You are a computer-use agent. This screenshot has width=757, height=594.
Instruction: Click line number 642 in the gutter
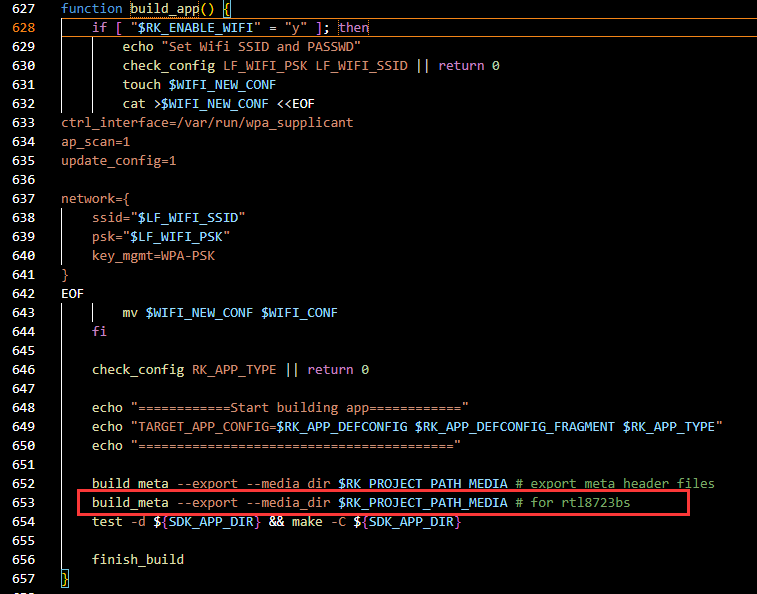(23, 294)
